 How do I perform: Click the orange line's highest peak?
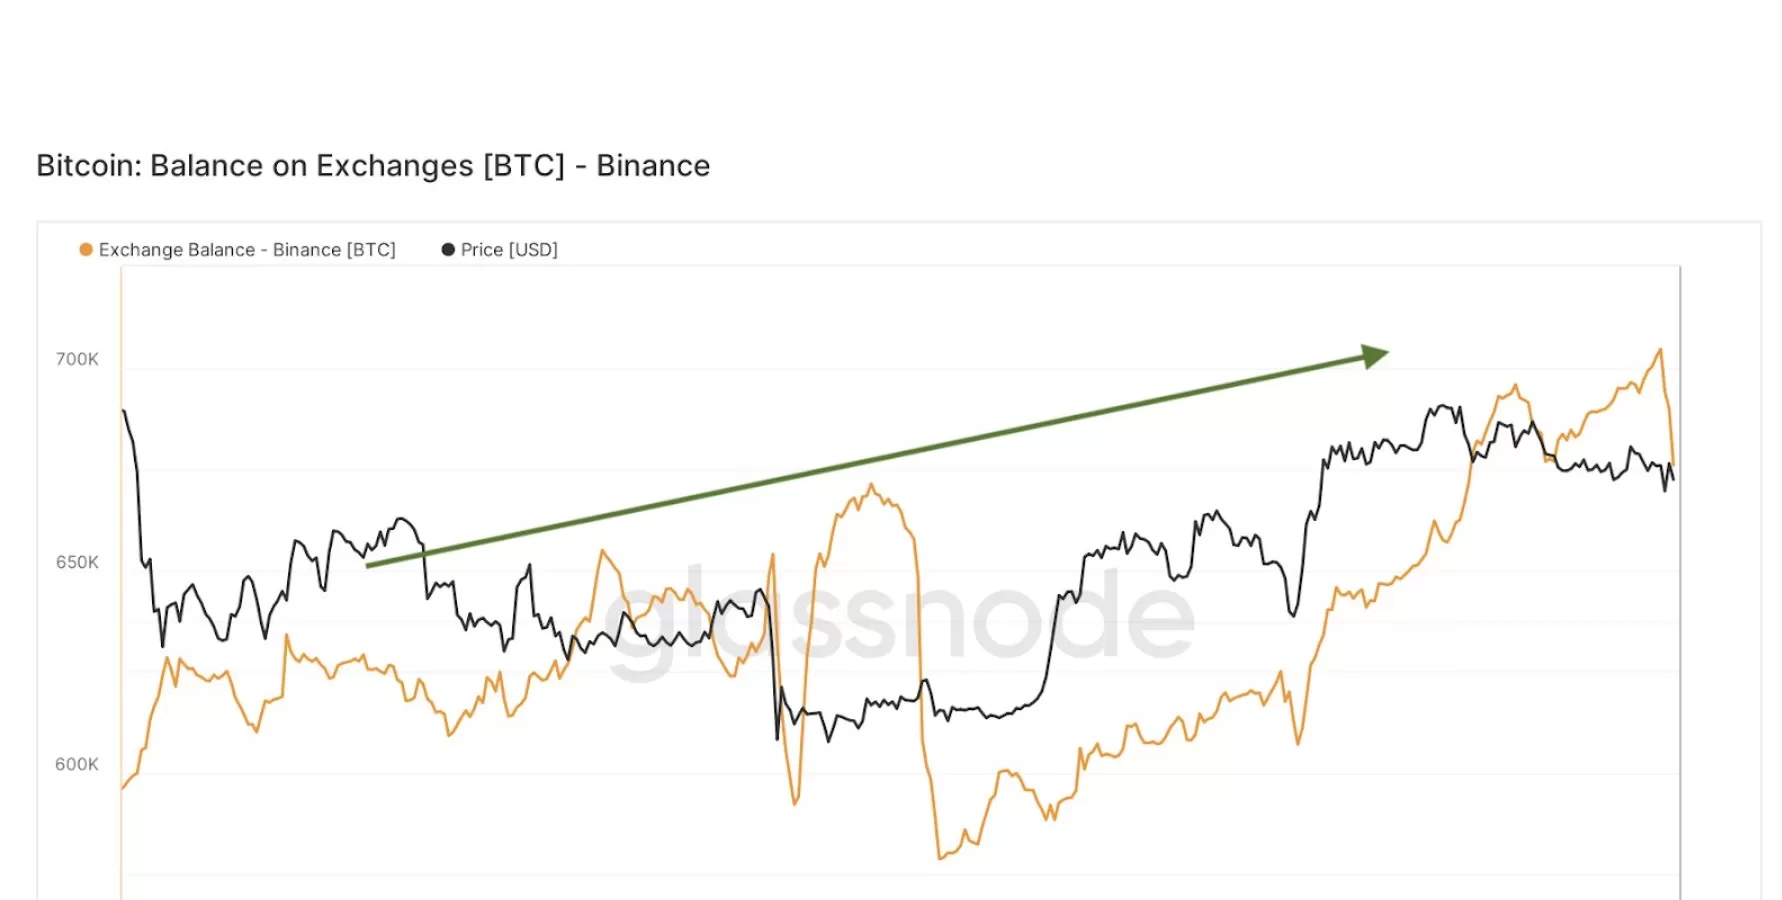pyautogui.click(x=1660, y=349)
